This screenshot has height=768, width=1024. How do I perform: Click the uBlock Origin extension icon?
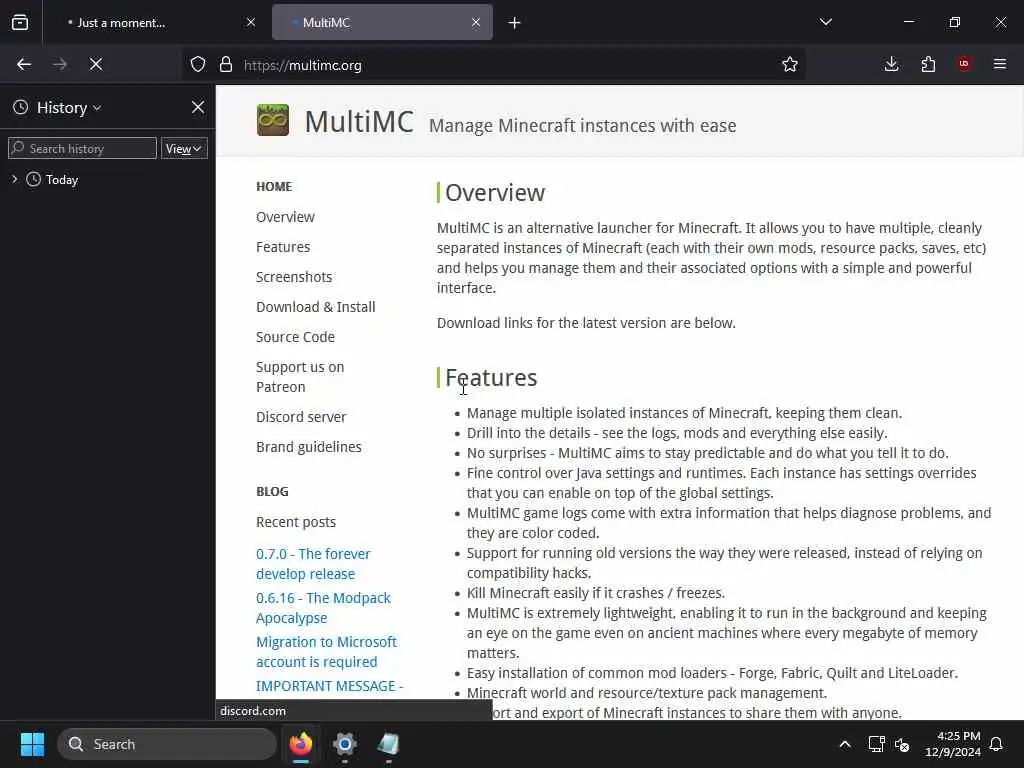point(964,64)
